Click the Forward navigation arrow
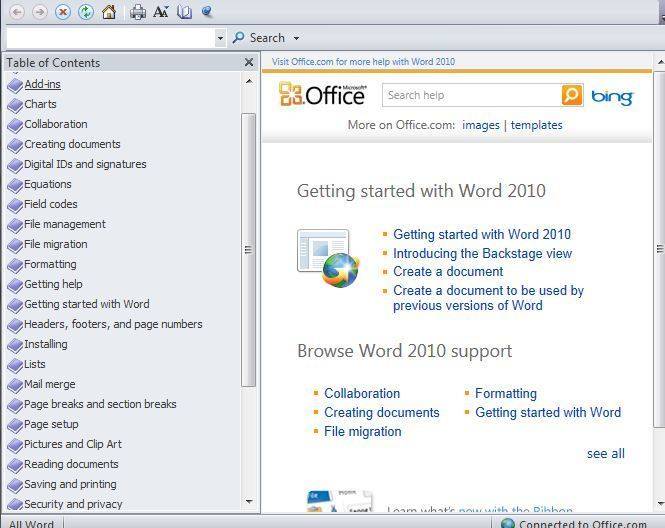 (x=40, y=12)
